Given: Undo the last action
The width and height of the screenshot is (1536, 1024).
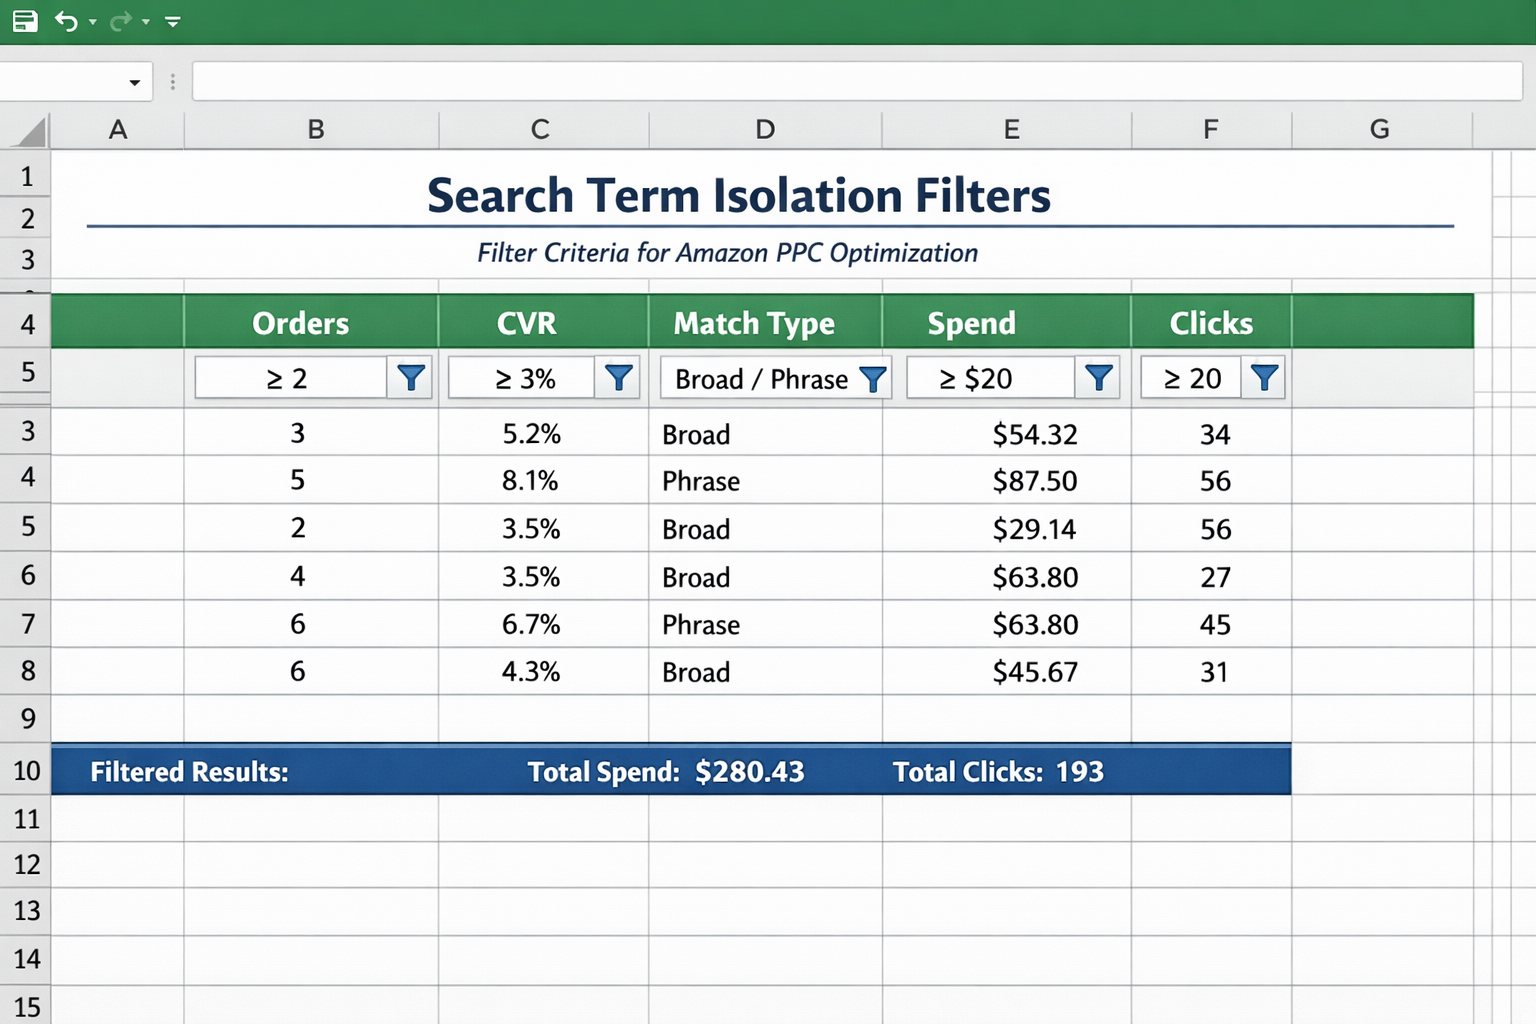Looking at the screenshot, I should tap(66, 20).
